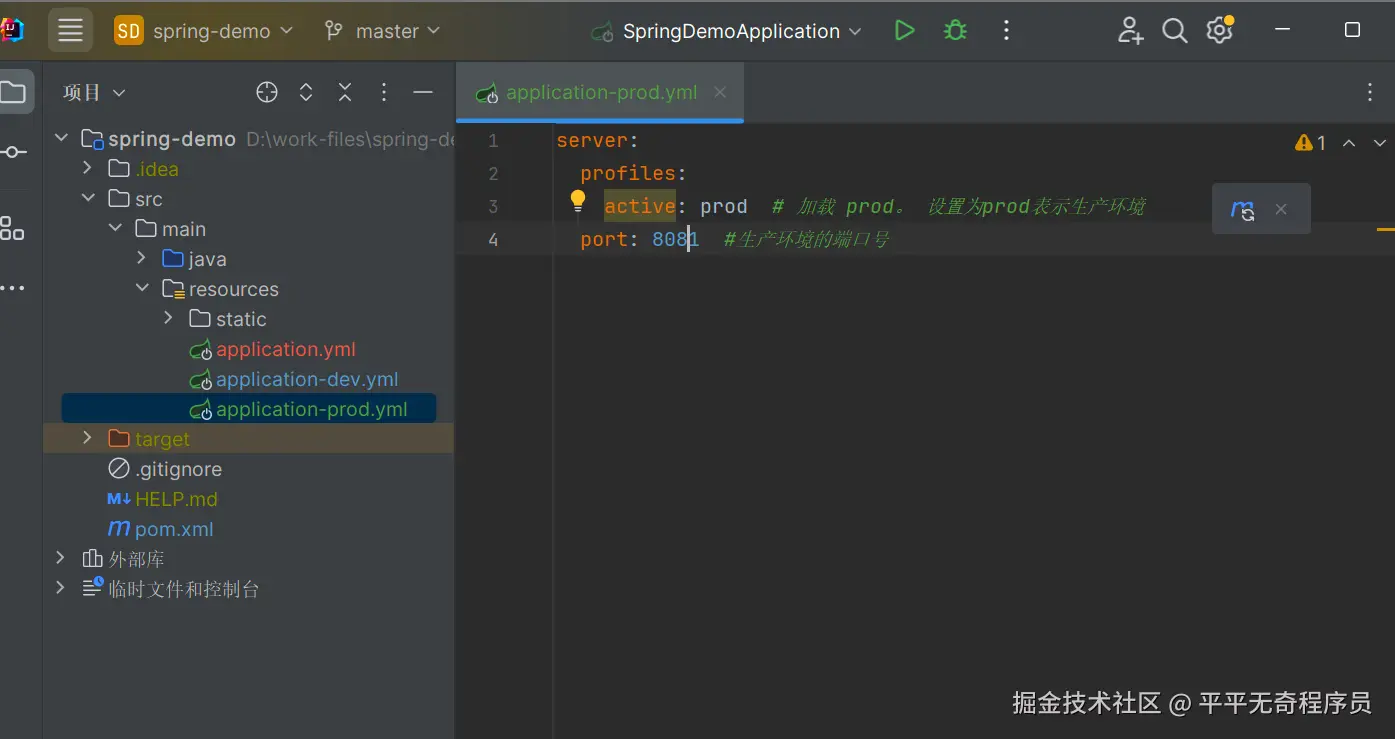Collapse the resources folder
1395x739 pixels.
[x=142, y=288]
